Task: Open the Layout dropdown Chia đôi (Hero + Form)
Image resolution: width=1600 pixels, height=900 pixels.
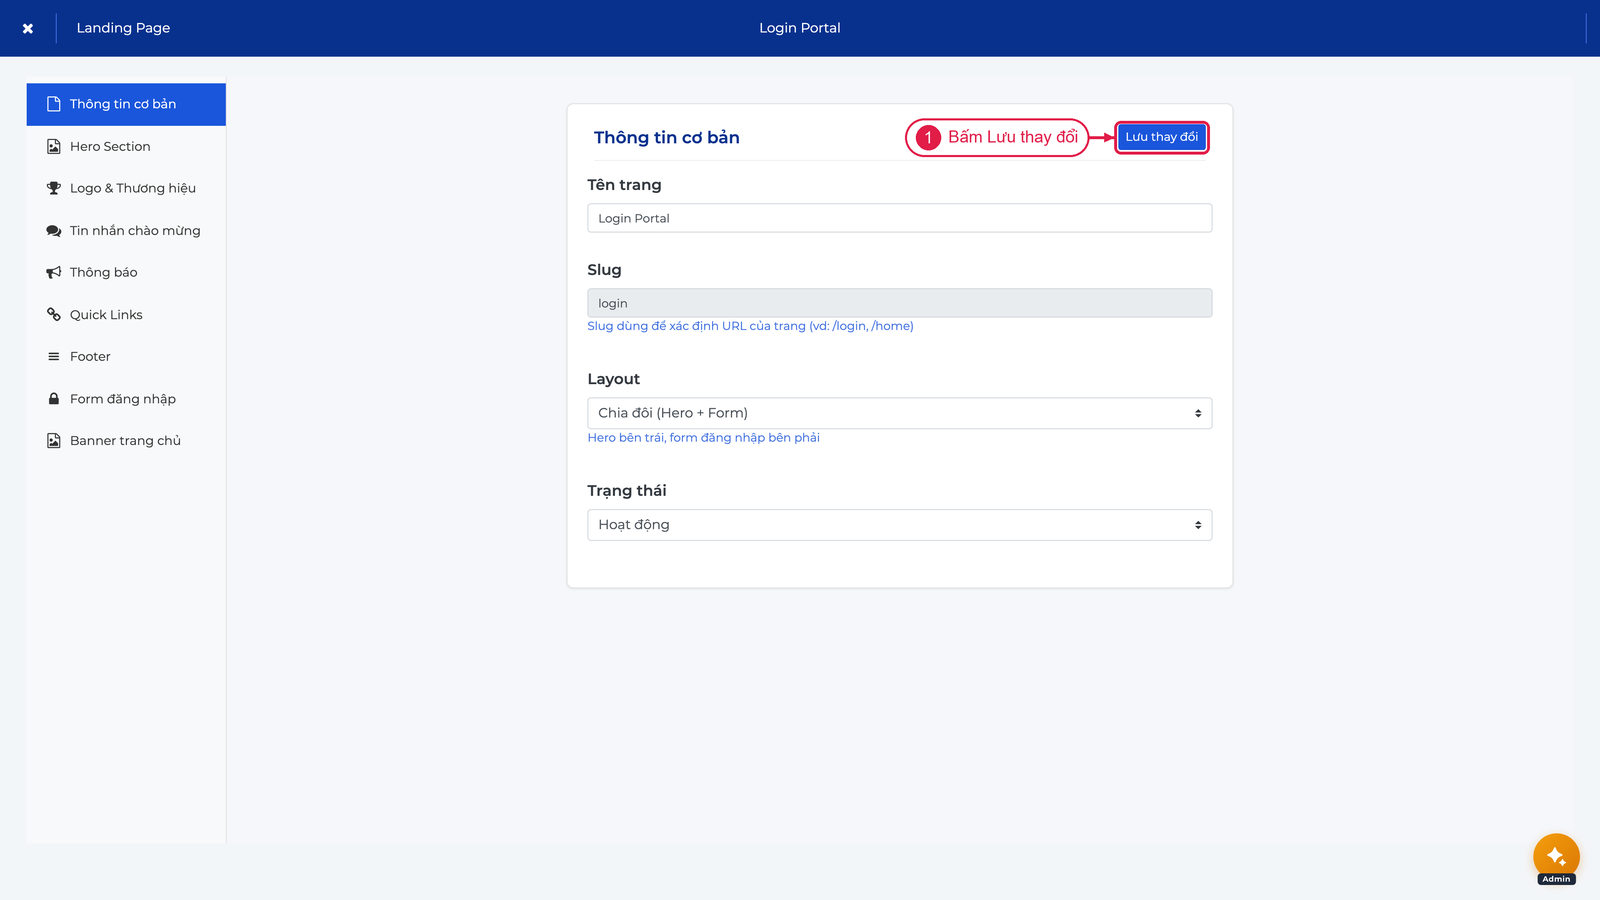Action: pyautogui.click(x=899, y=413)
